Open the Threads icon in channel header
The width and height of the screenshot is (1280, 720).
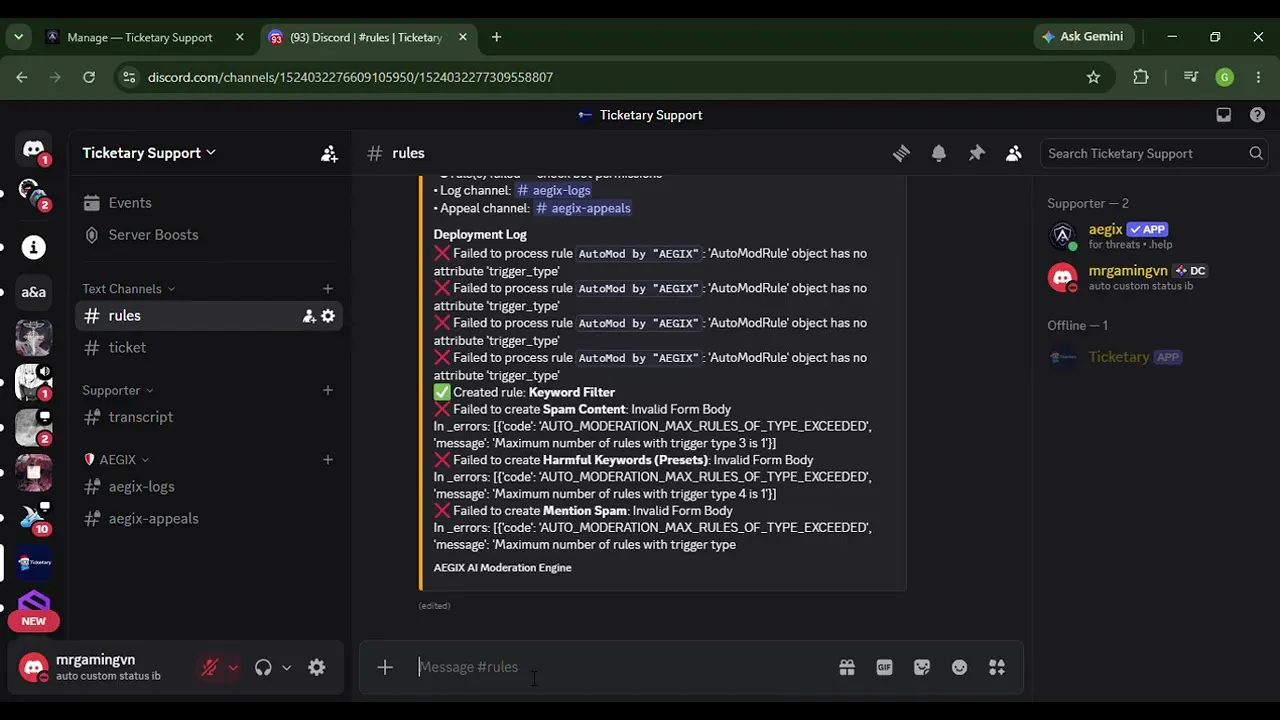(901, 153)
